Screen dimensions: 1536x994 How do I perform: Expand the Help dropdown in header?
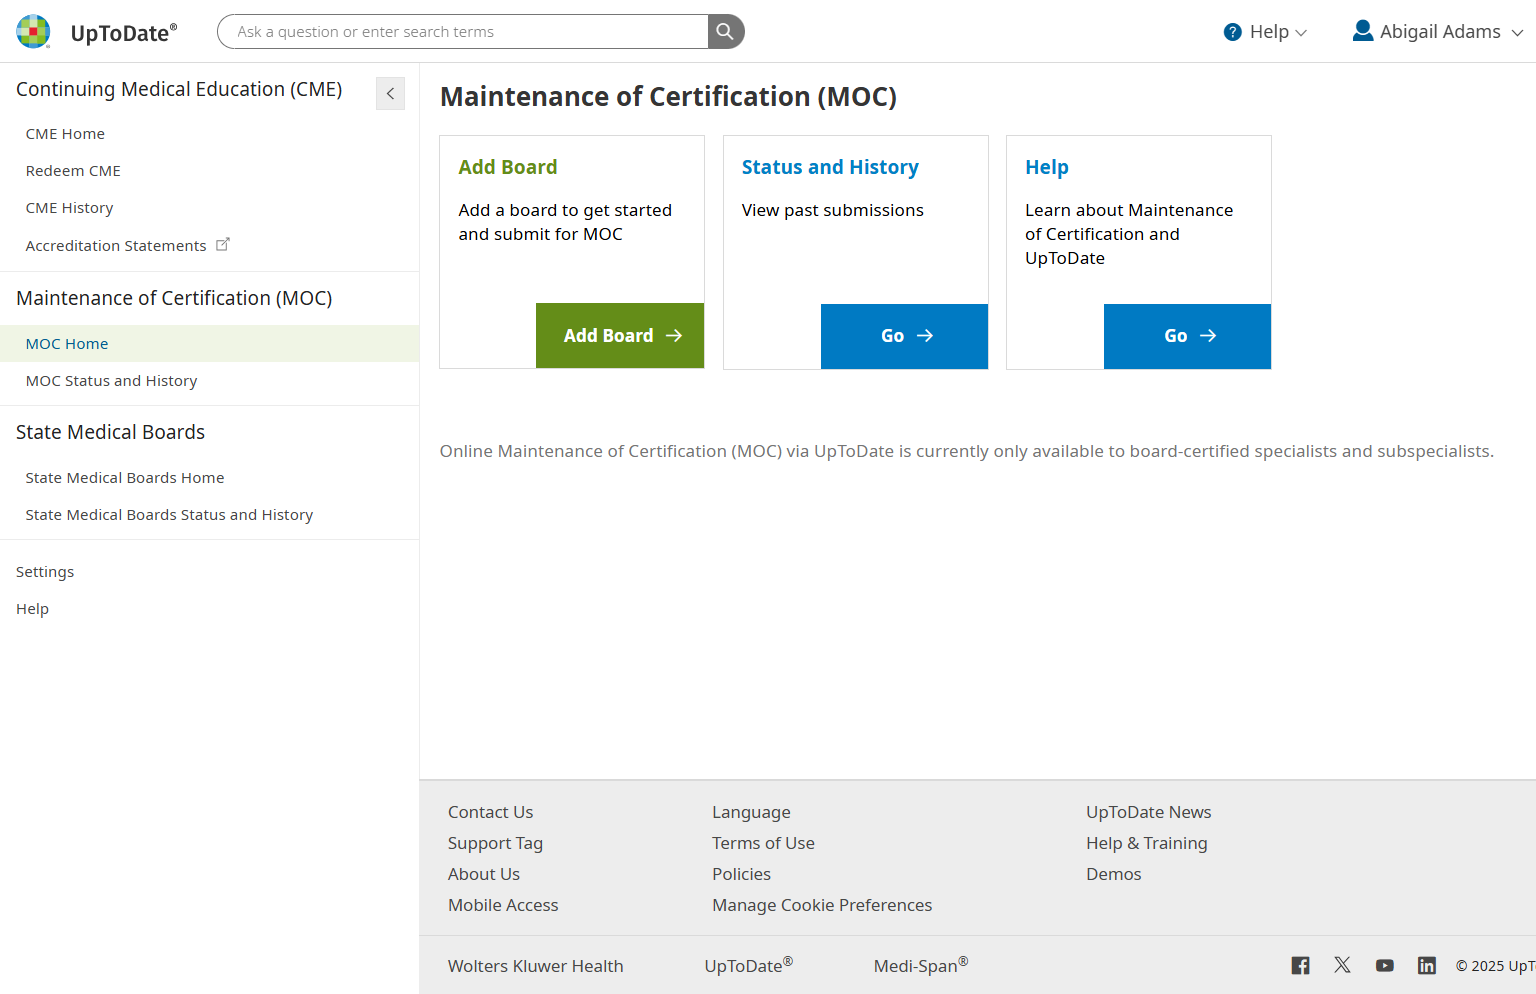[1266, 32]
